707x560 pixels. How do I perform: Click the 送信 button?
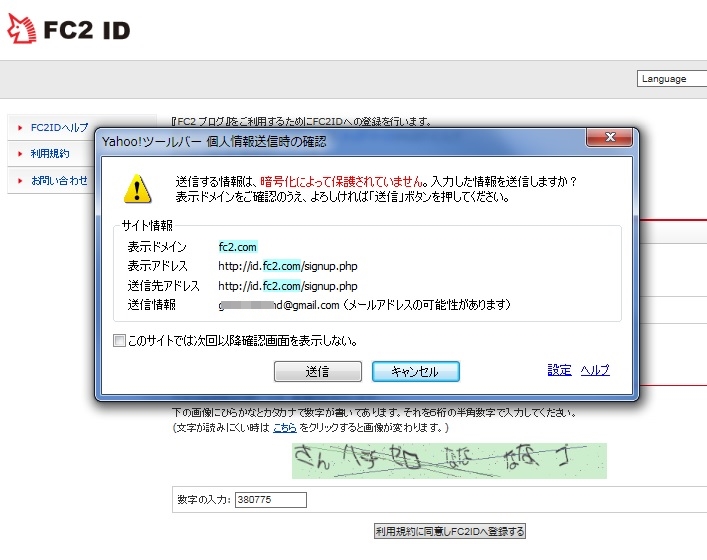point(318,372)
